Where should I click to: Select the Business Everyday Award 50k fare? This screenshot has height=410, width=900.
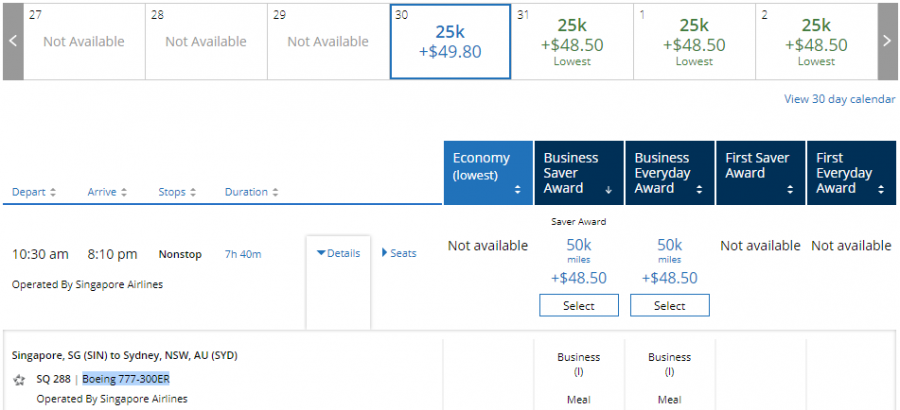point(669,306)
